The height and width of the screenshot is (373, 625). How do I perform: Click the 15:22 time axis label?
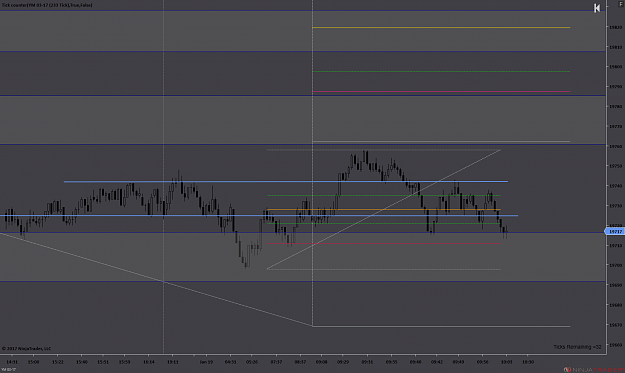[58, 362]
